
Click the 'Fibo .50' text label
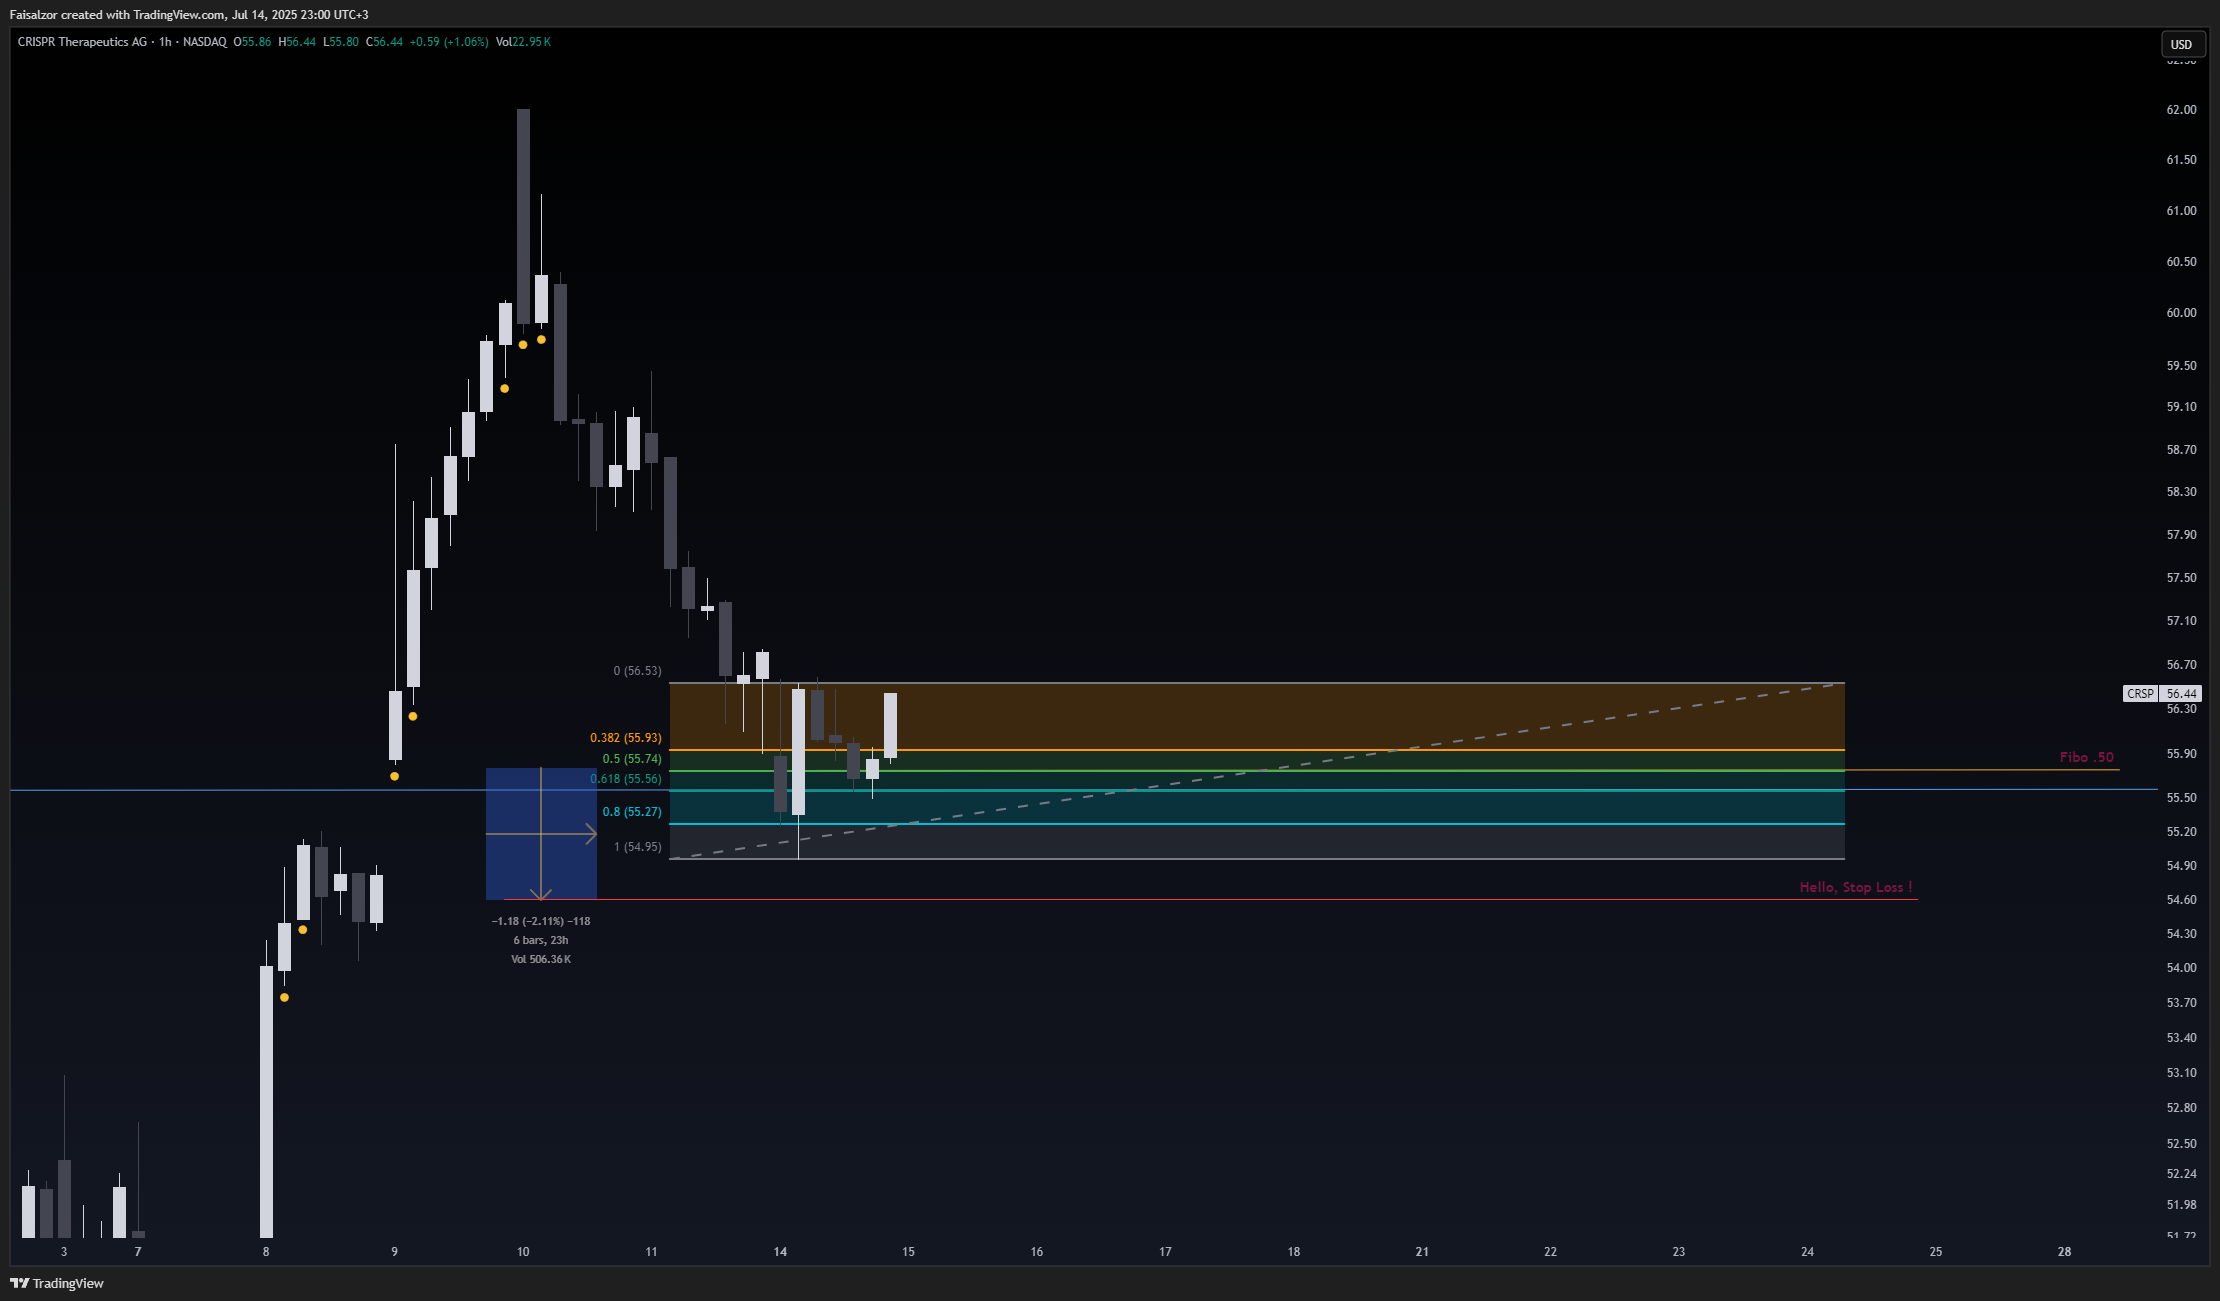[2087, 757]
